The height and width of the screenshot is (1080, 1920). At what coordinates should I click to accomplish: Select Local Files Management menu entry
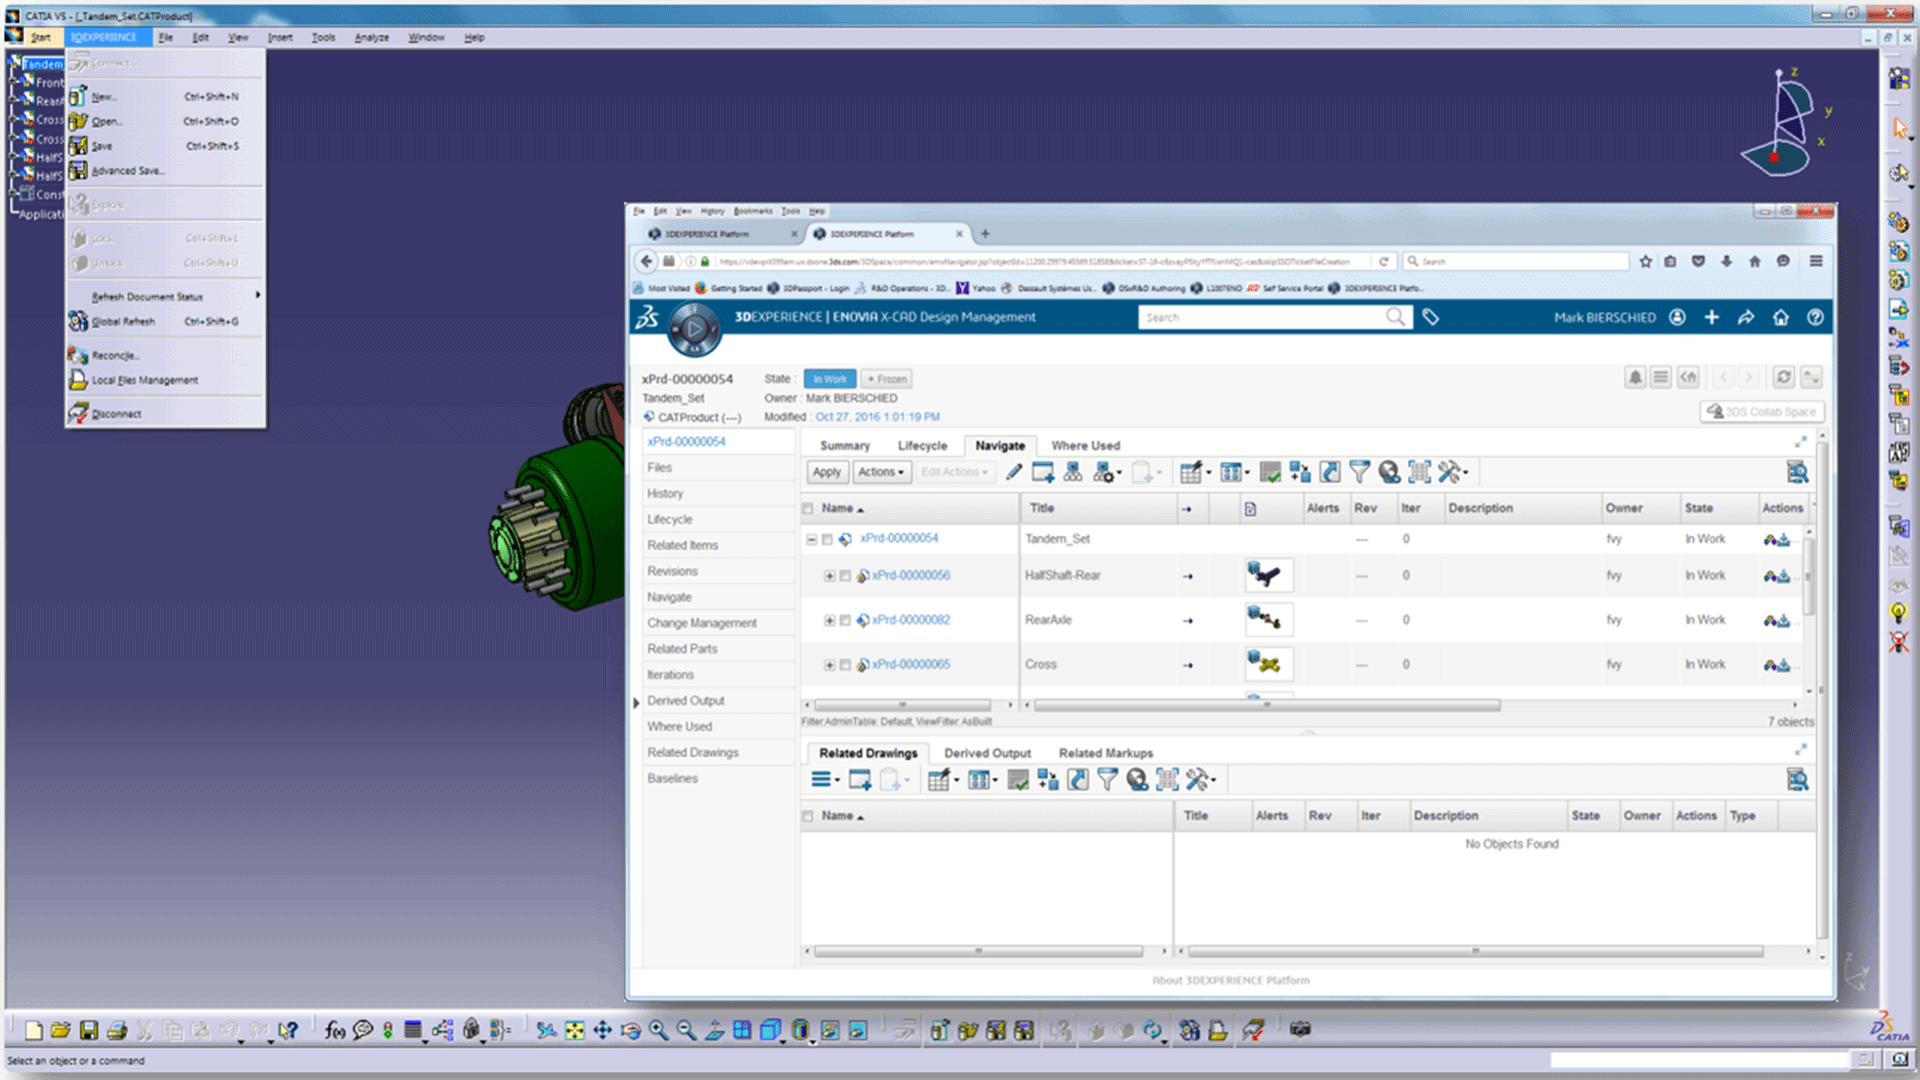click(145, 380)
